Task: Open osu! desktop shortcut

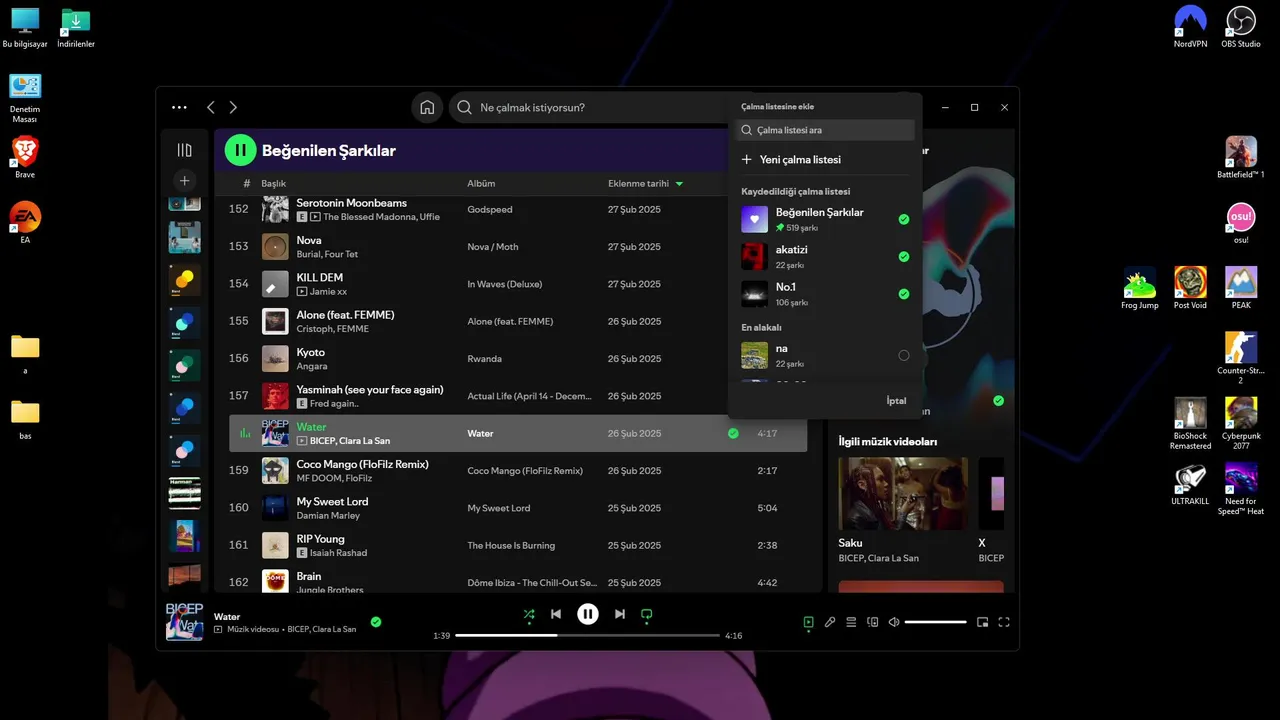Action: 1241,223
